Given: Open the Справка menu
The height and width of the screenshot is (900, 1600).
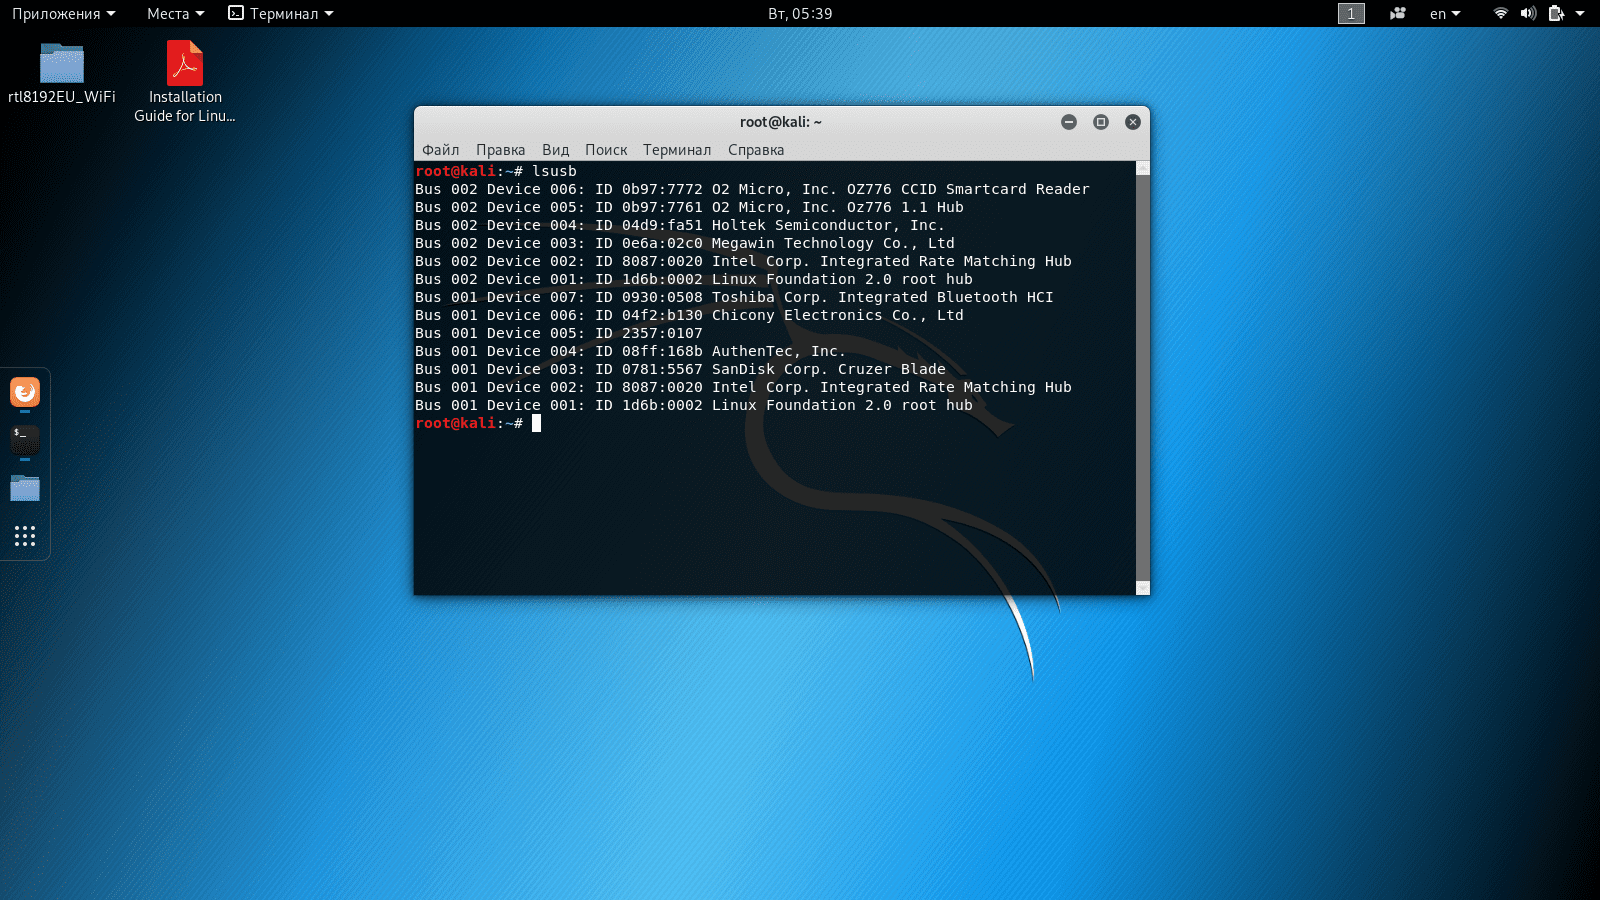Looking at the screenshot, I should pyautogui.click(x=755, y=150).
